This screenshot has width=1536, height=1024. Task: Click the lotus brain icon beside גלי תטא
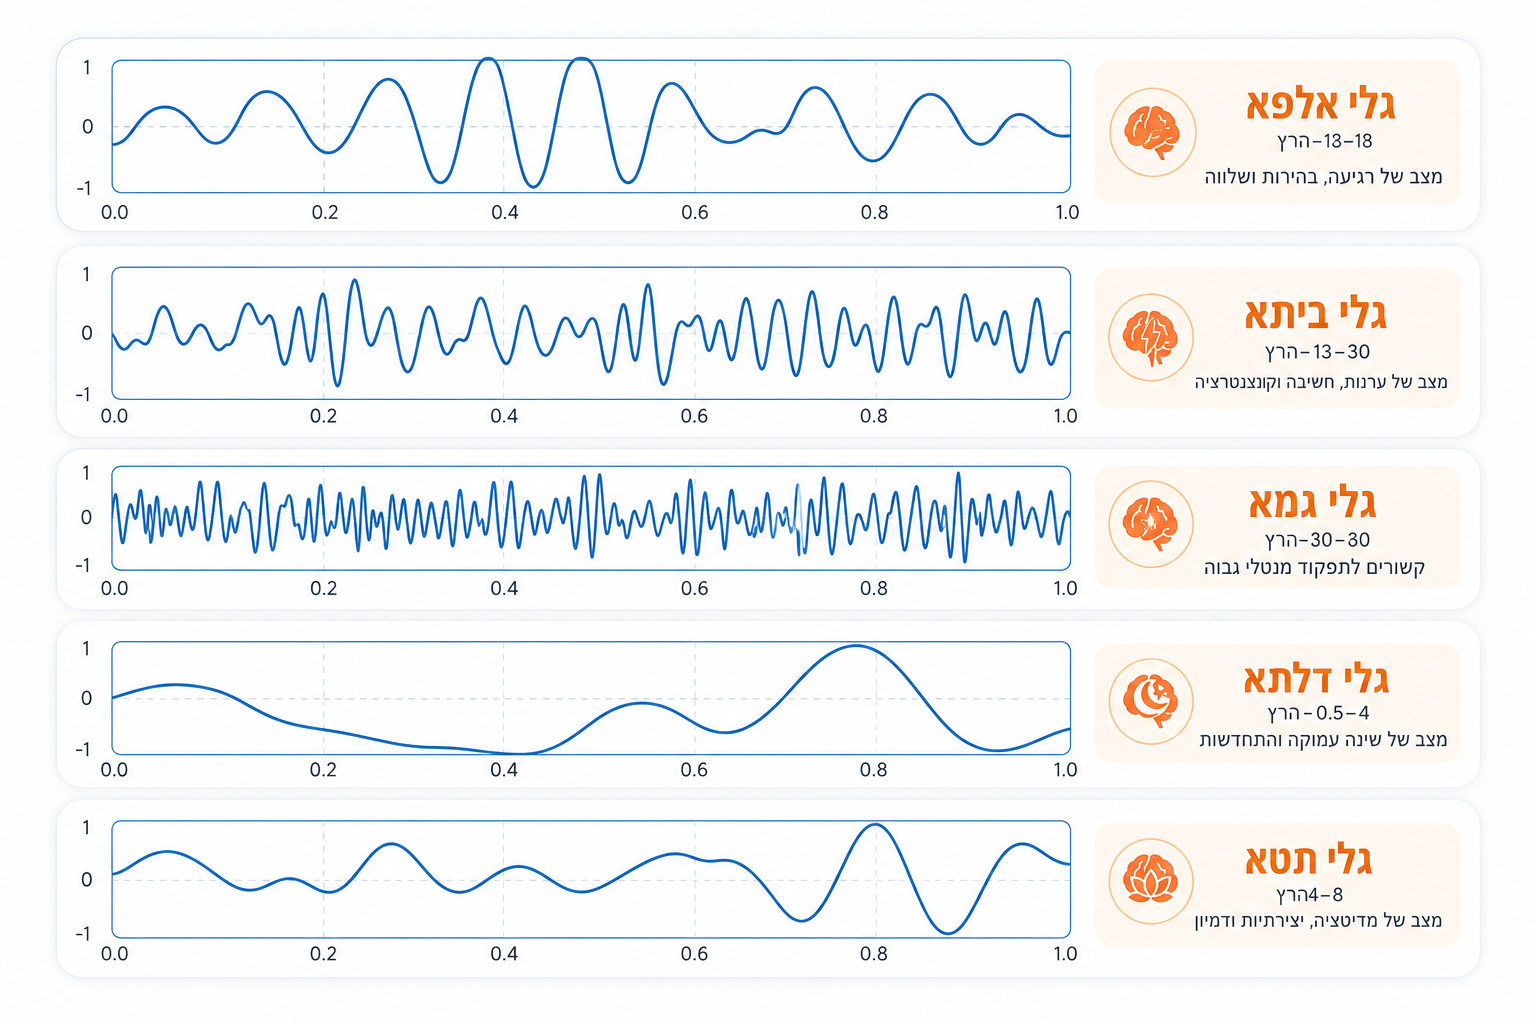(x=1151, y=882)
